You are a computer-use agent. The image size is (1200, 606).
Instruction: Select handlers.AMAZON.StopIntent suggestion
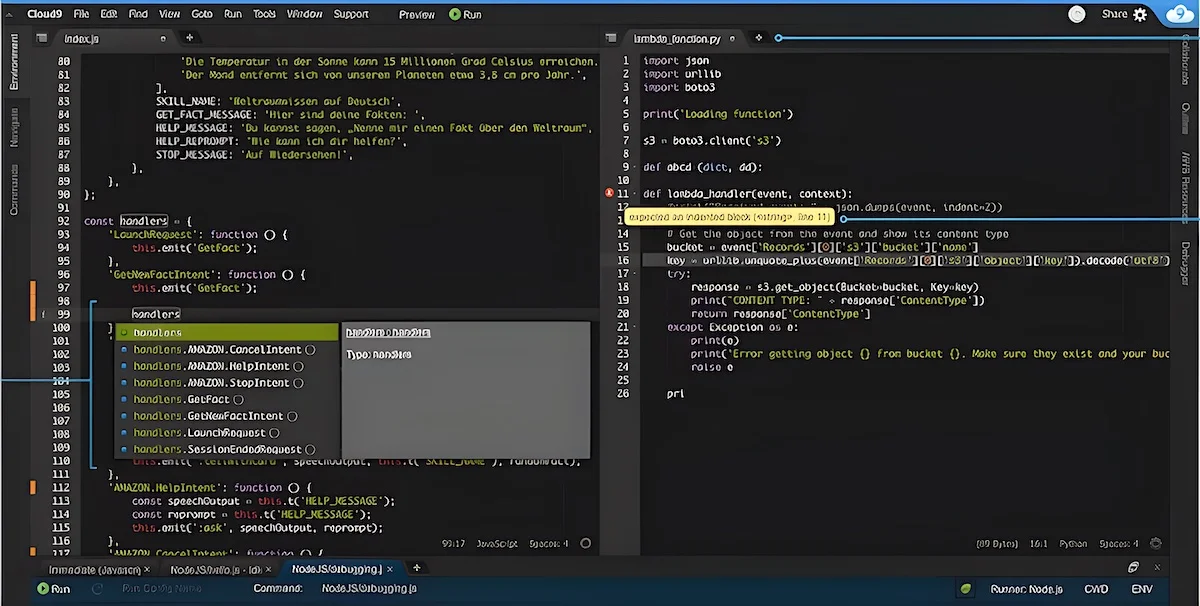pyautogui.click(x=227, y=383)
